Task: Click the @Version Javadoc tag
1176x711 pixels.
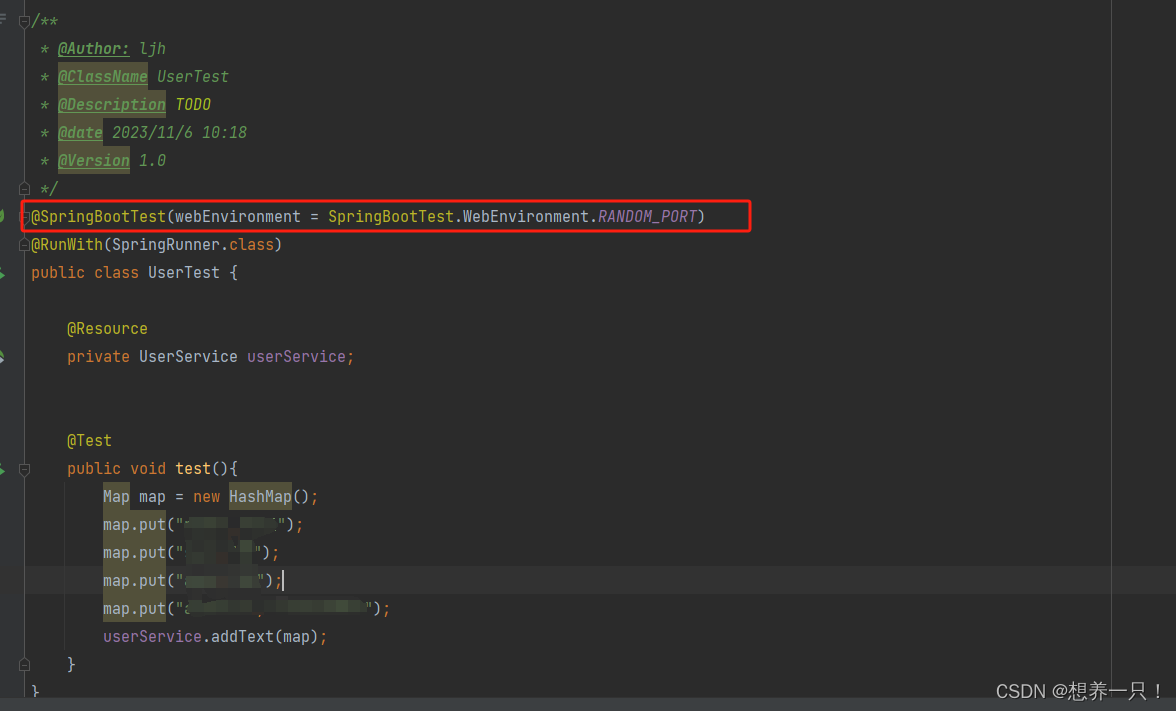Action: (94, 160)
